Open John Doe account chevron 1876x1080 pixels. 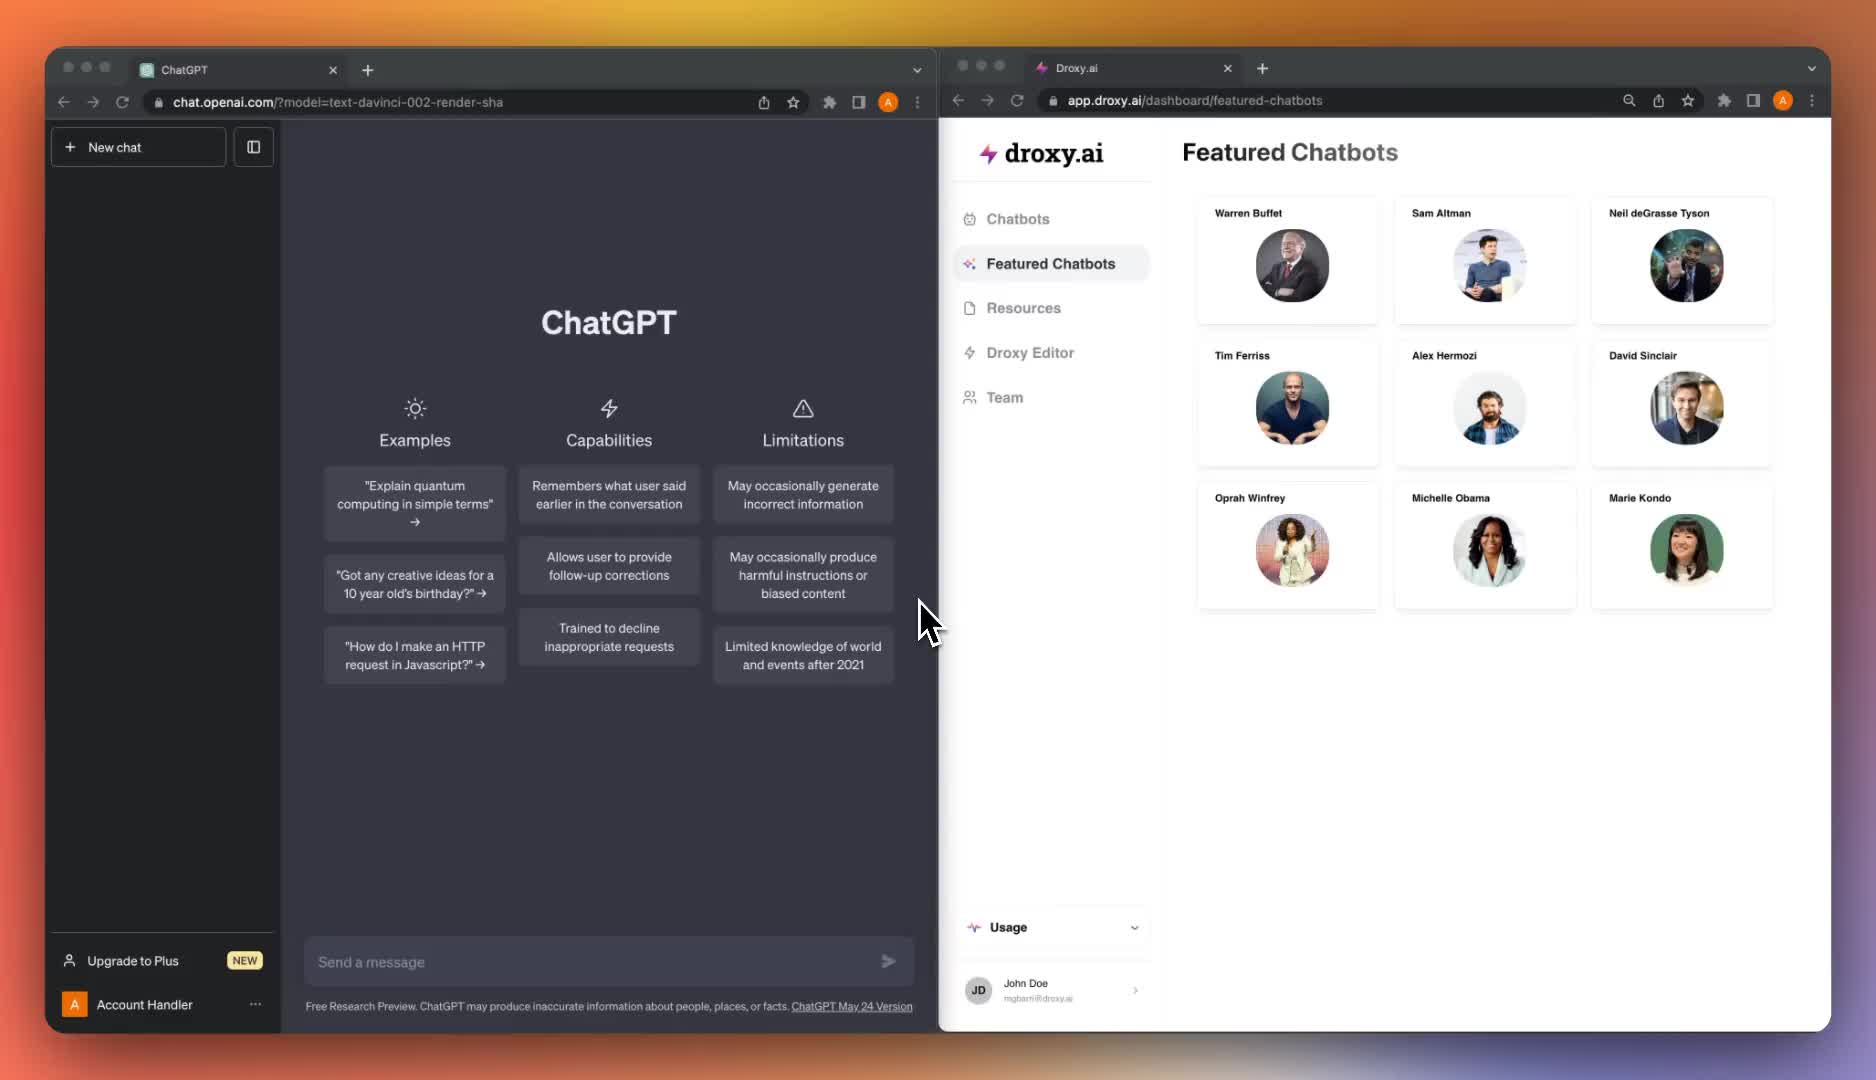click(x=1135, y=990)
